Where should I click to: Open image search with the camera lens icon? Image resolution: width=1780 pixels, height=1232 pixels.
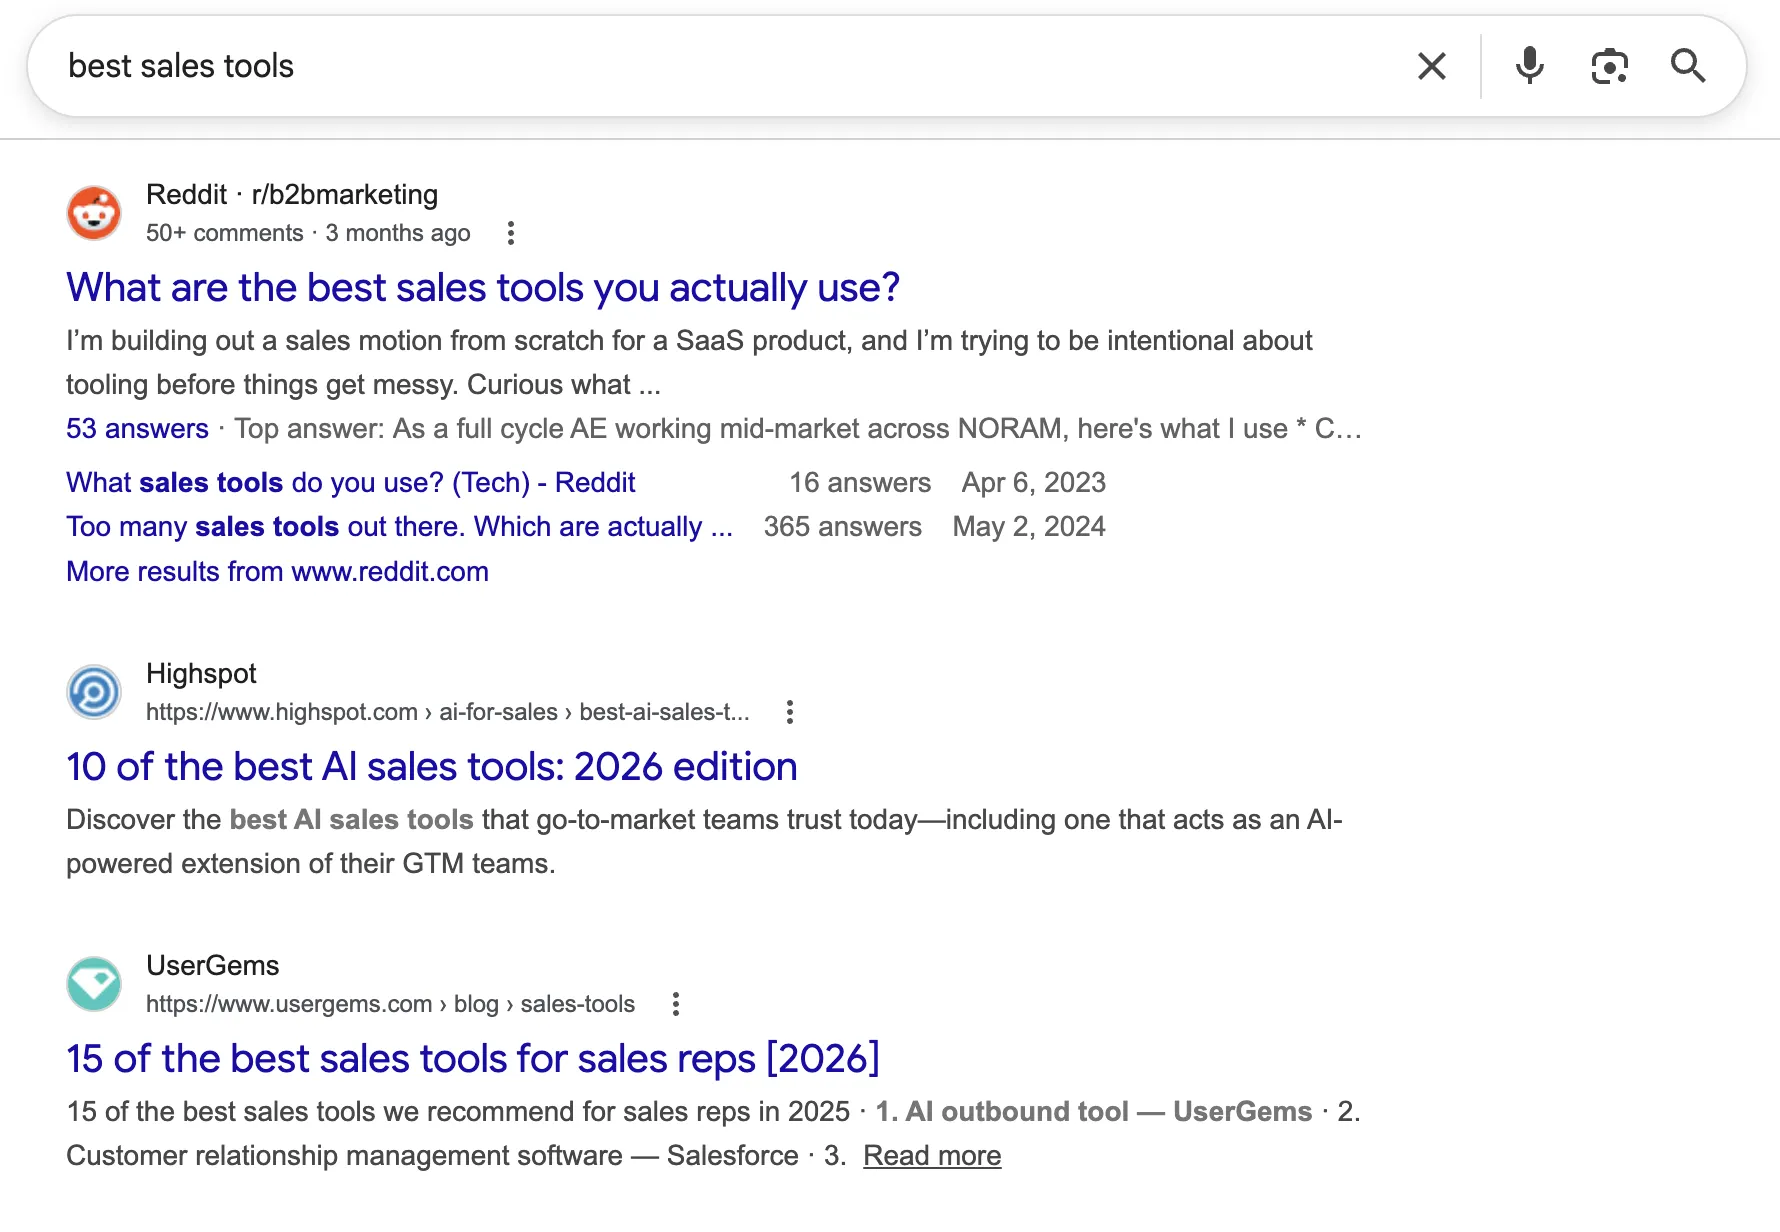[x=1609, y=66]
